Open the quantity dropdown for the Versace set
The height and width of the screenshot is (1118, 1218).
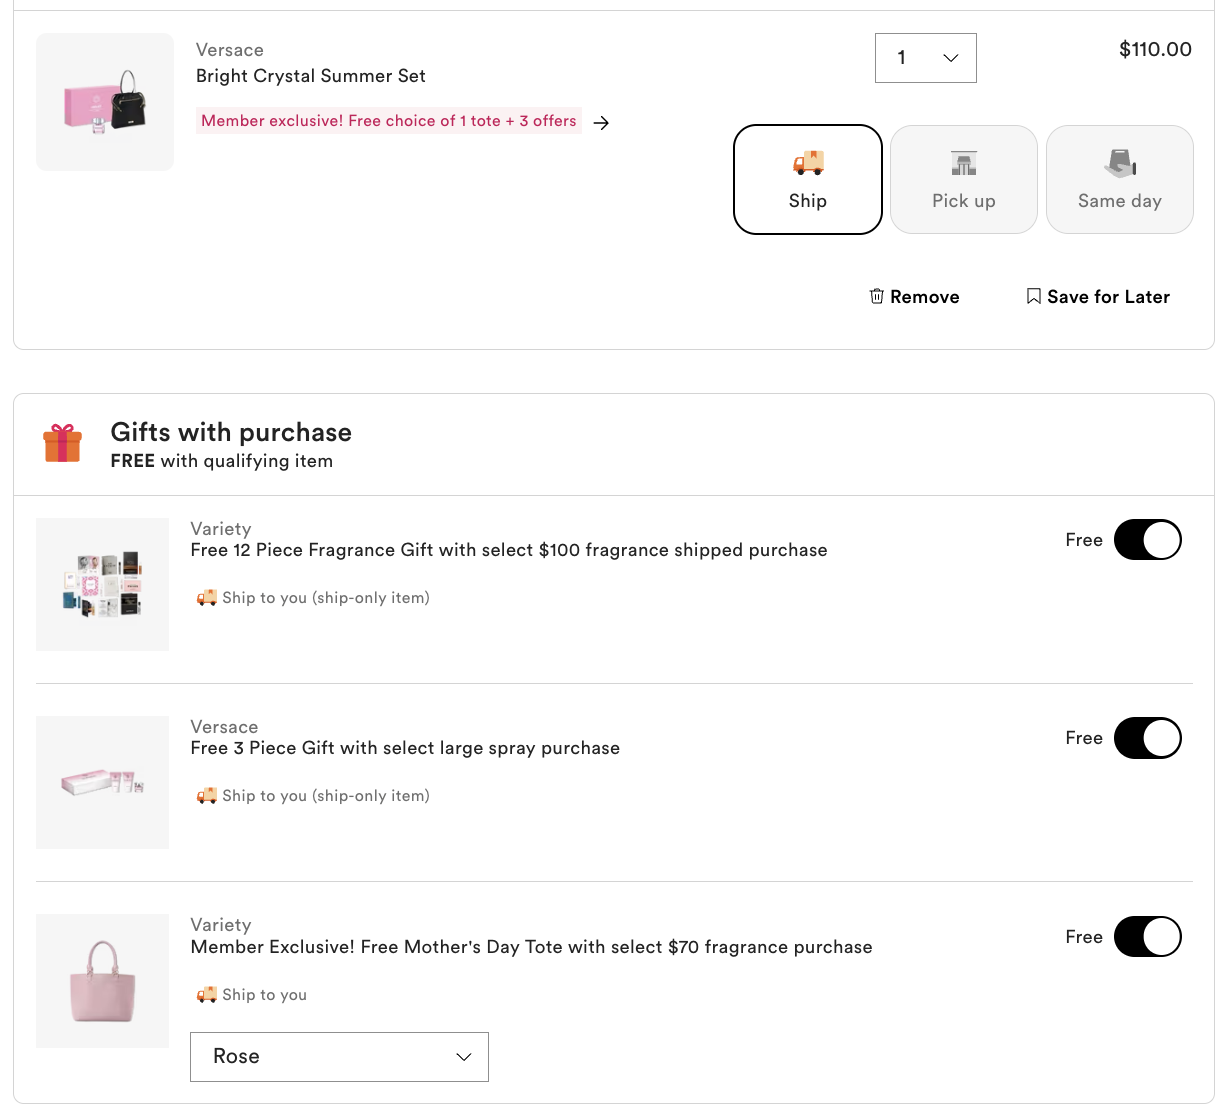tap(926, 58)
